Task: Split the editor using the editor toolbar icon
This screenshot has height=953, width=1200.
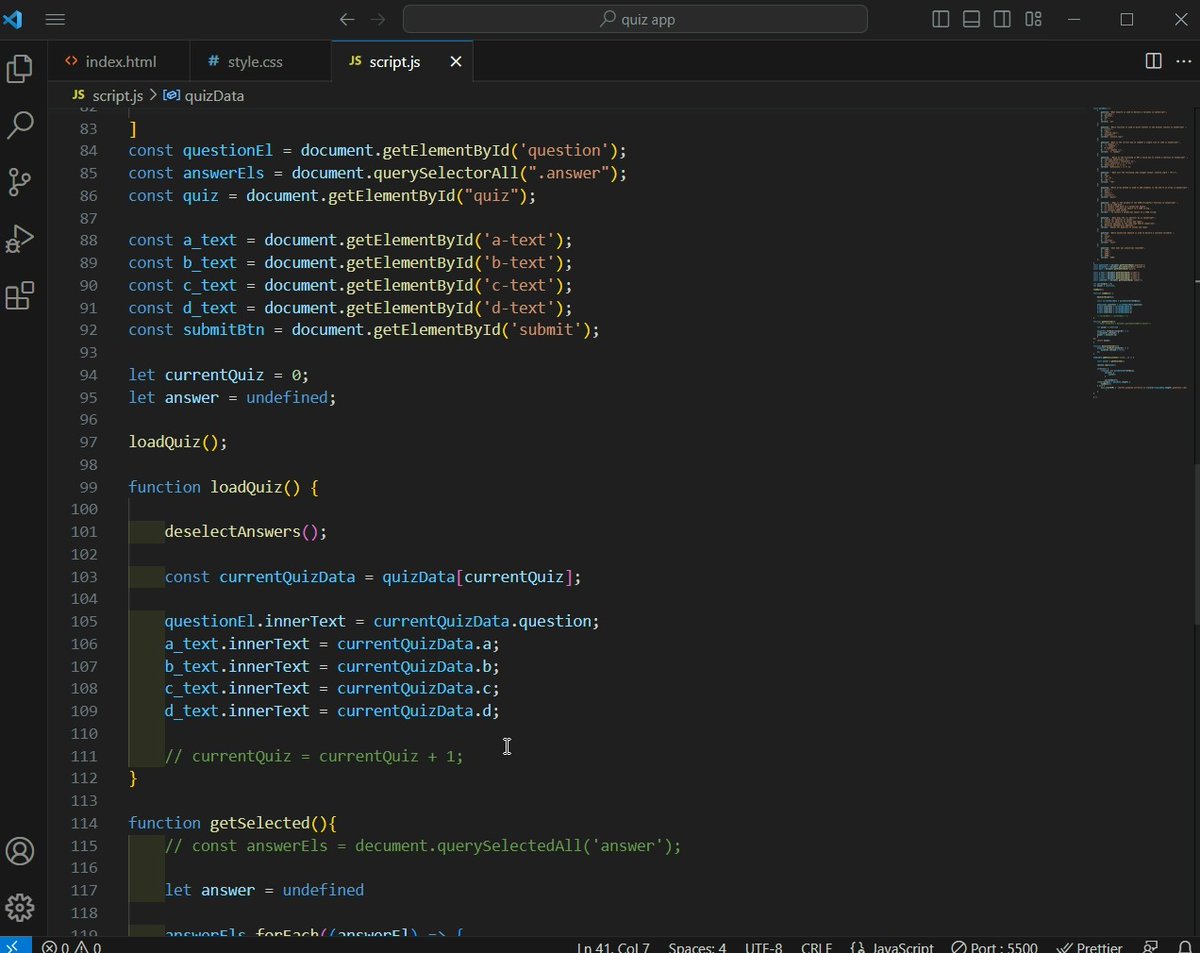Action: (1154, 61)
